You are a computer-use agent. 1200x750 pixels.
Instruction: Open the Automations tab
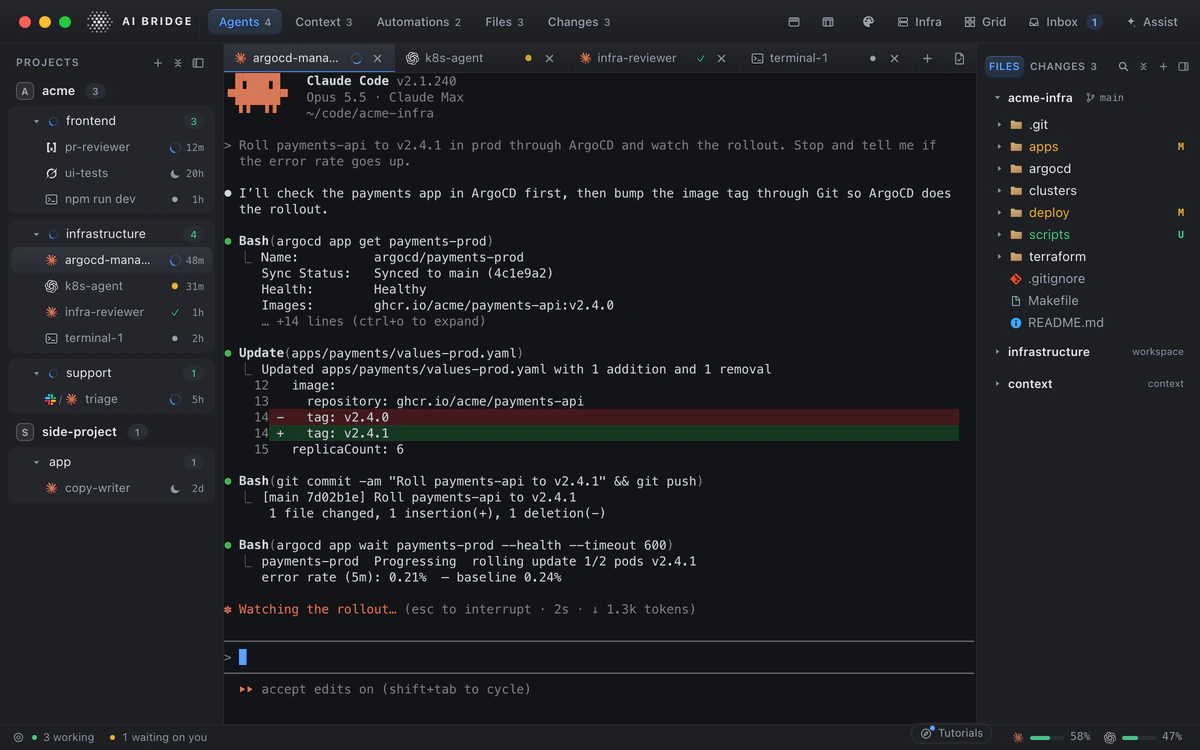pos(419,22)
